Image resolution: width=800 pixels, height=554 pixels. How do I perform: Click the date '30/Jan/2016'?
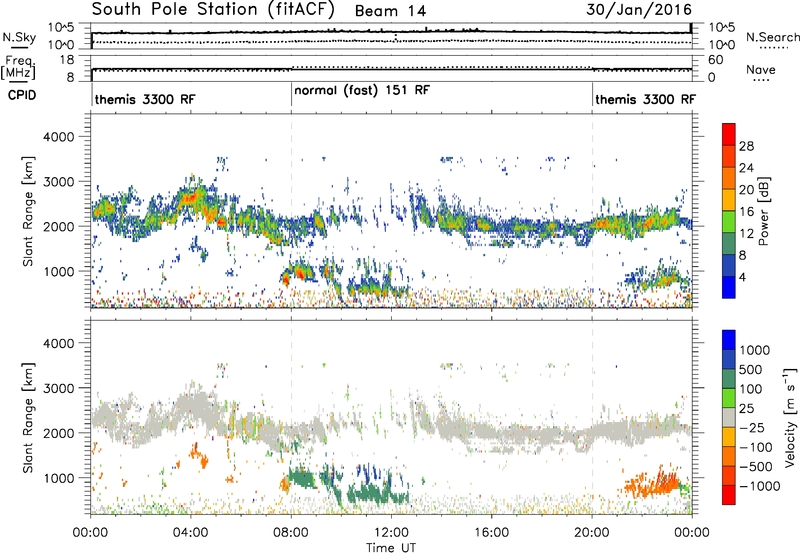(x=639, y=9)
